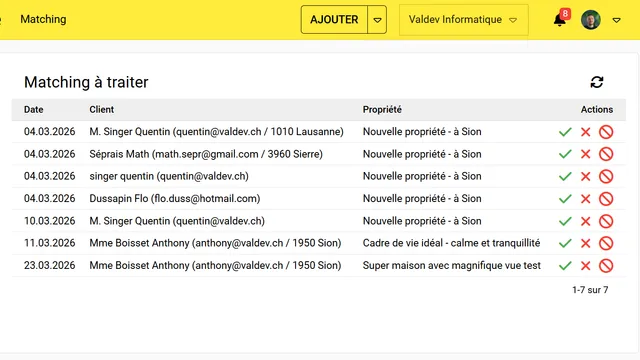Select the Matching page title
The height and width of the screenshot is (360, 640).
(x=43, y=19)
